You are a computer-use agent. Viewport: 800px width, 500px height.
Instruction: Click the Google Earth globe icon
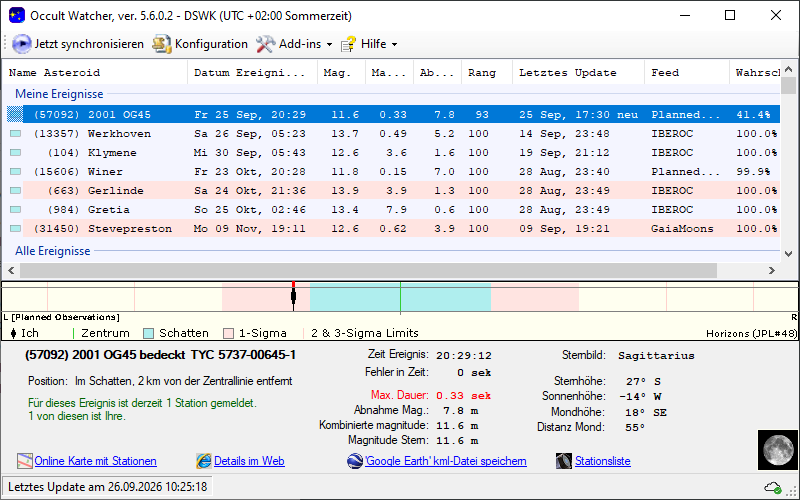click(355, 461)
